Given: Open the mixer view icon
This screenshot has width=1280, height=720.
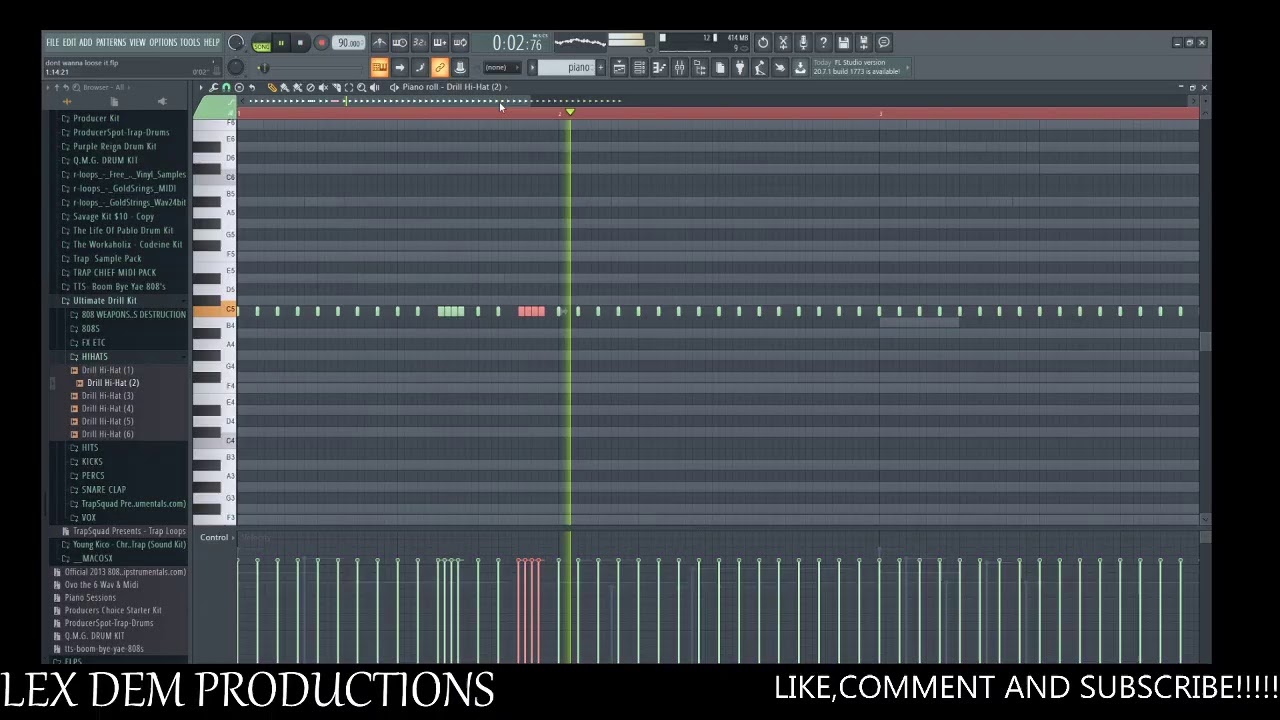Looking at the screenshot, I should [x=679, y=67].
